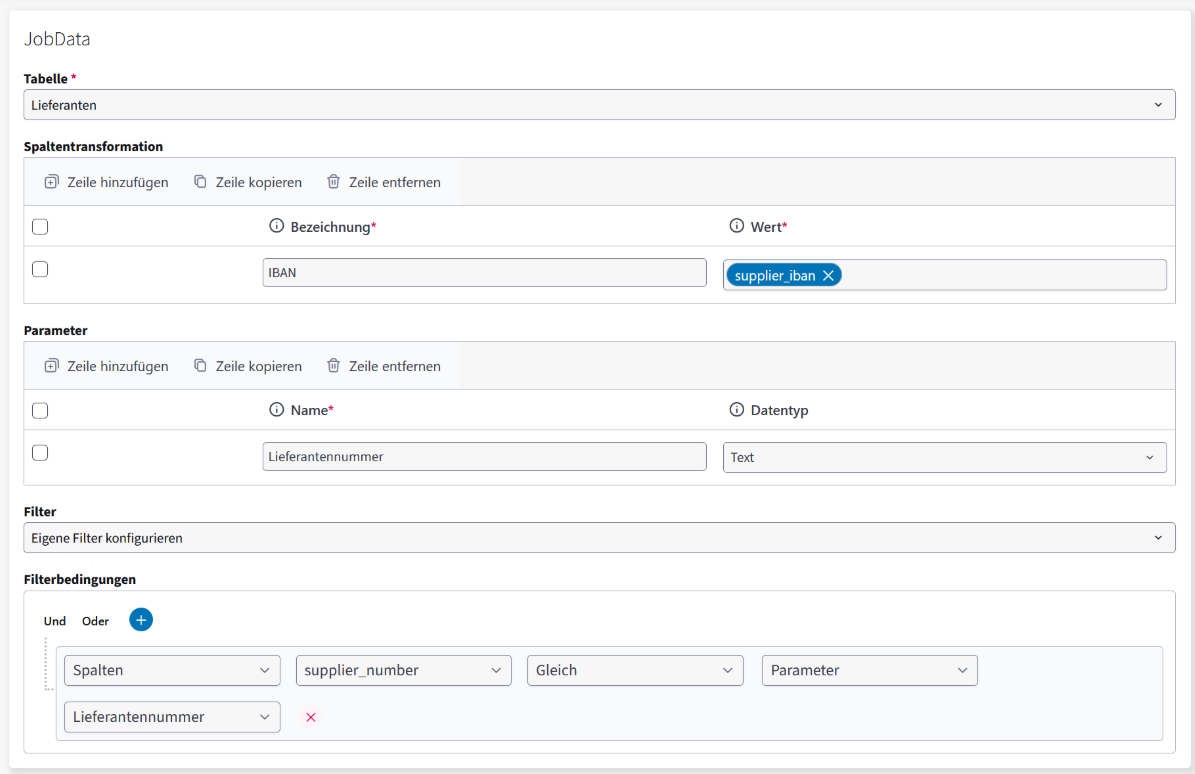Click the Name input containing Lieferantennummer
This screenshot has width=1195, height=774.
click(485, 456)
